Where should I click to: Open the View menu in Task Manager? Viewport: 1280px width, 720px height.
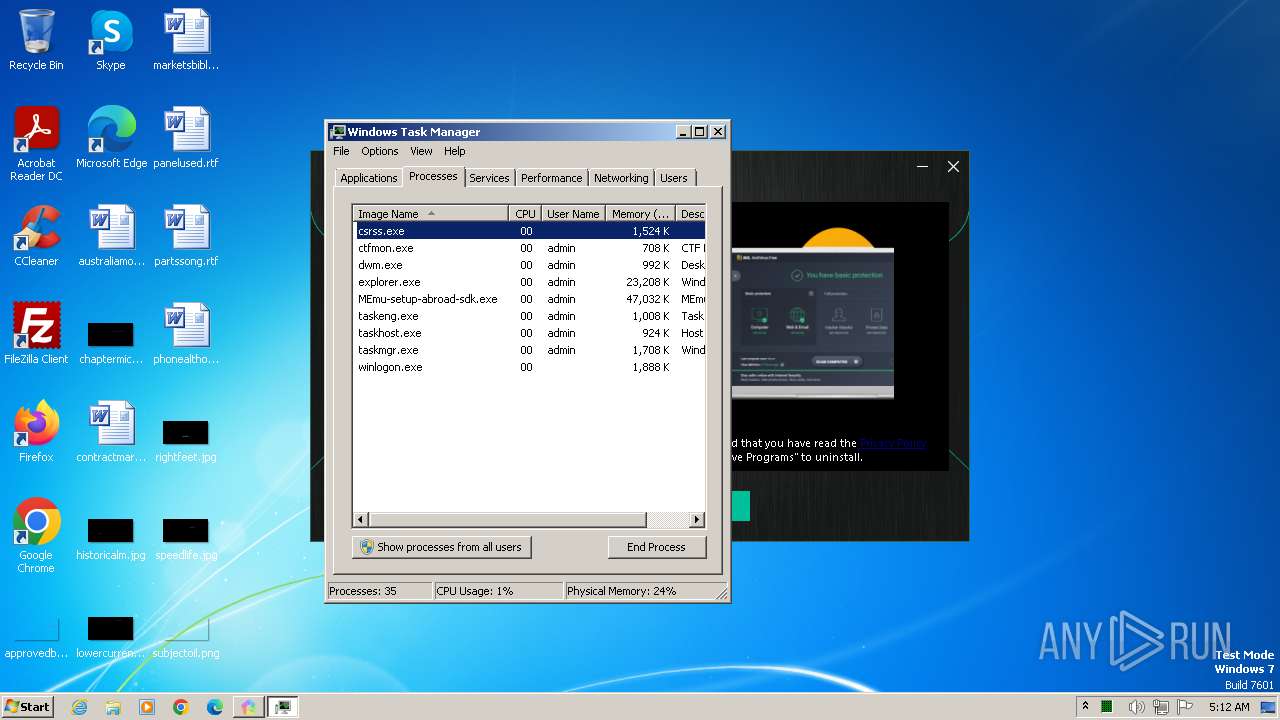[421, 151]
